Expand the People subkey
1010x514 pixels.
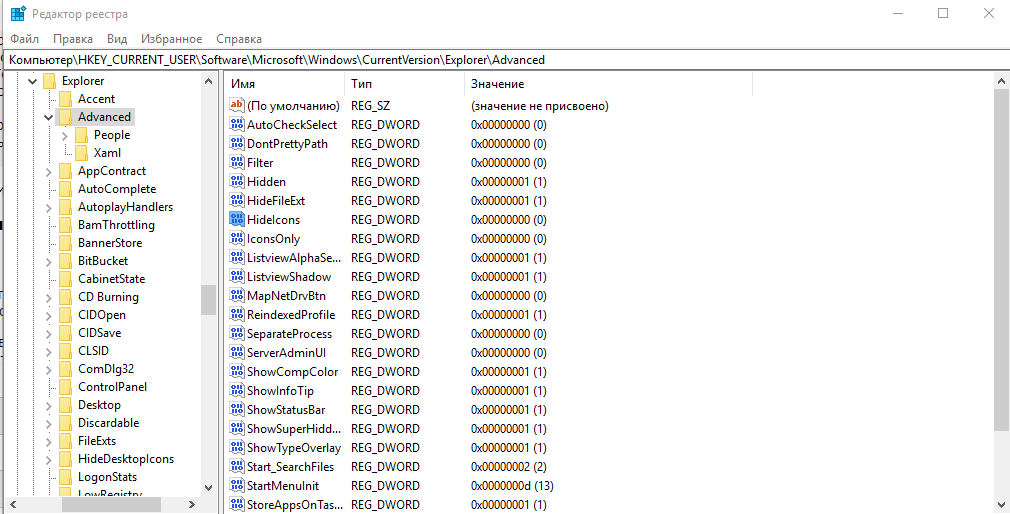64,135
